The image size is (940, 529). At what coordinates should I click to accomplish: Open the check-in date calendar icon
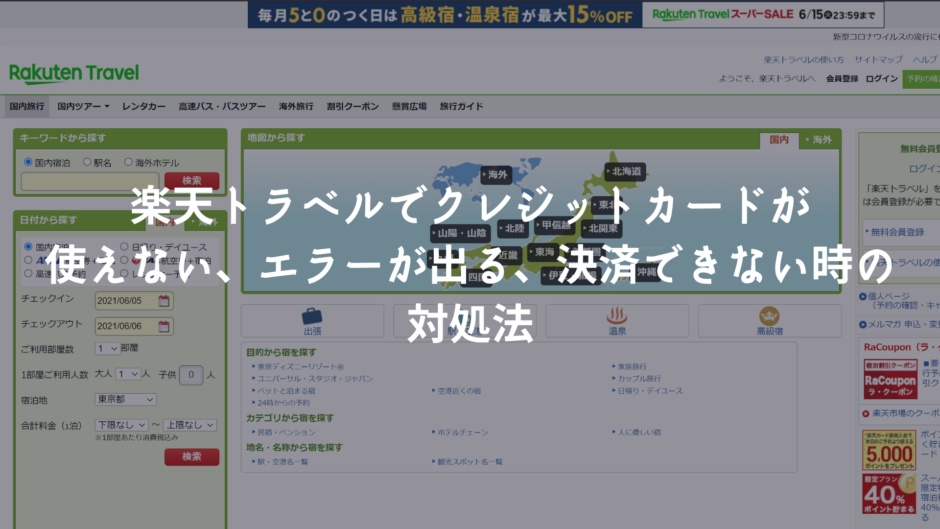[164, 300]
